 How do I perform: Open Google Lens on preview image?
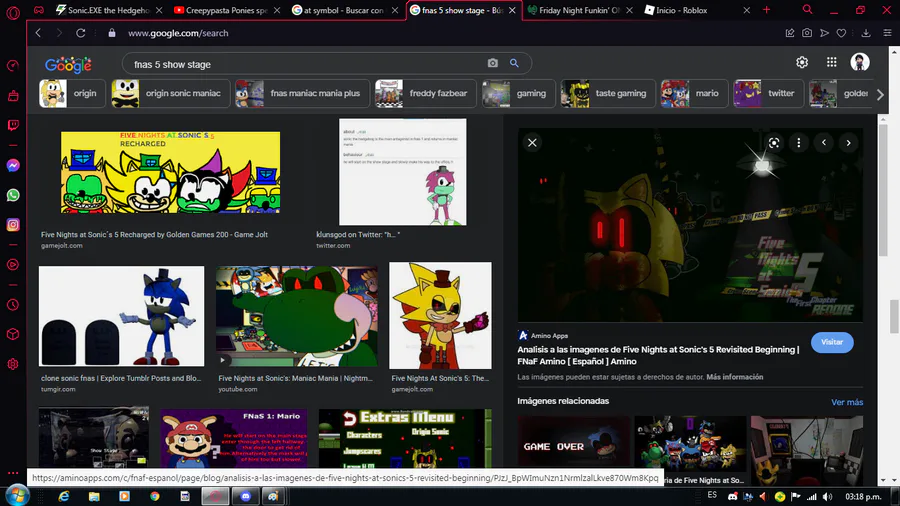774,143
